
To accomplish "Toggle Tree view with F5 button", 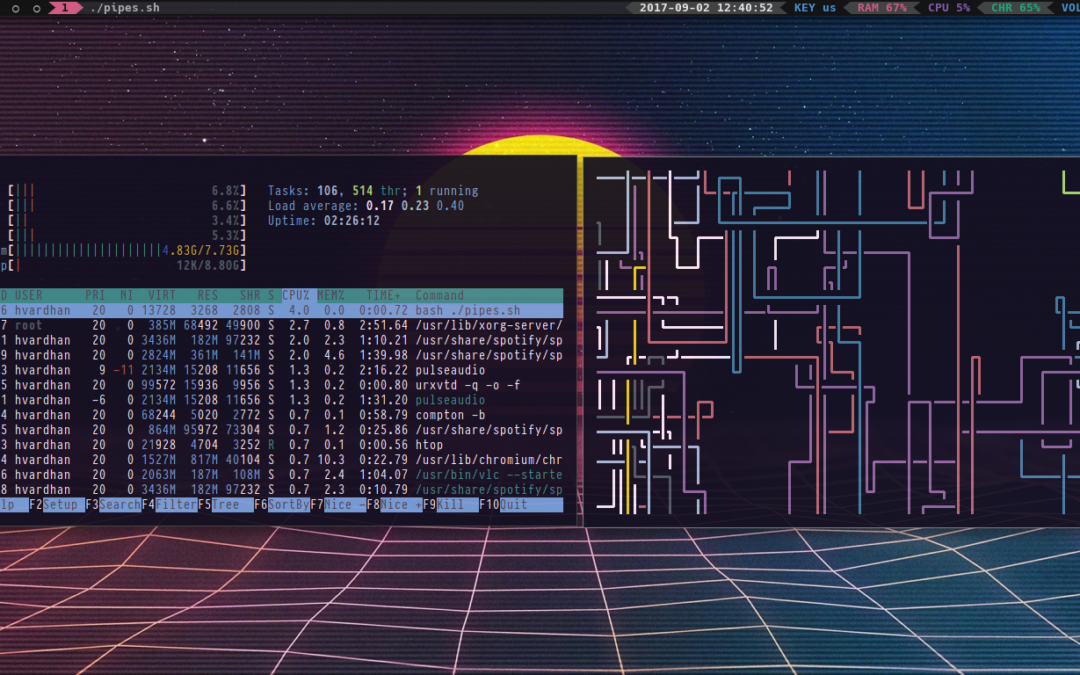I will 226,505.
